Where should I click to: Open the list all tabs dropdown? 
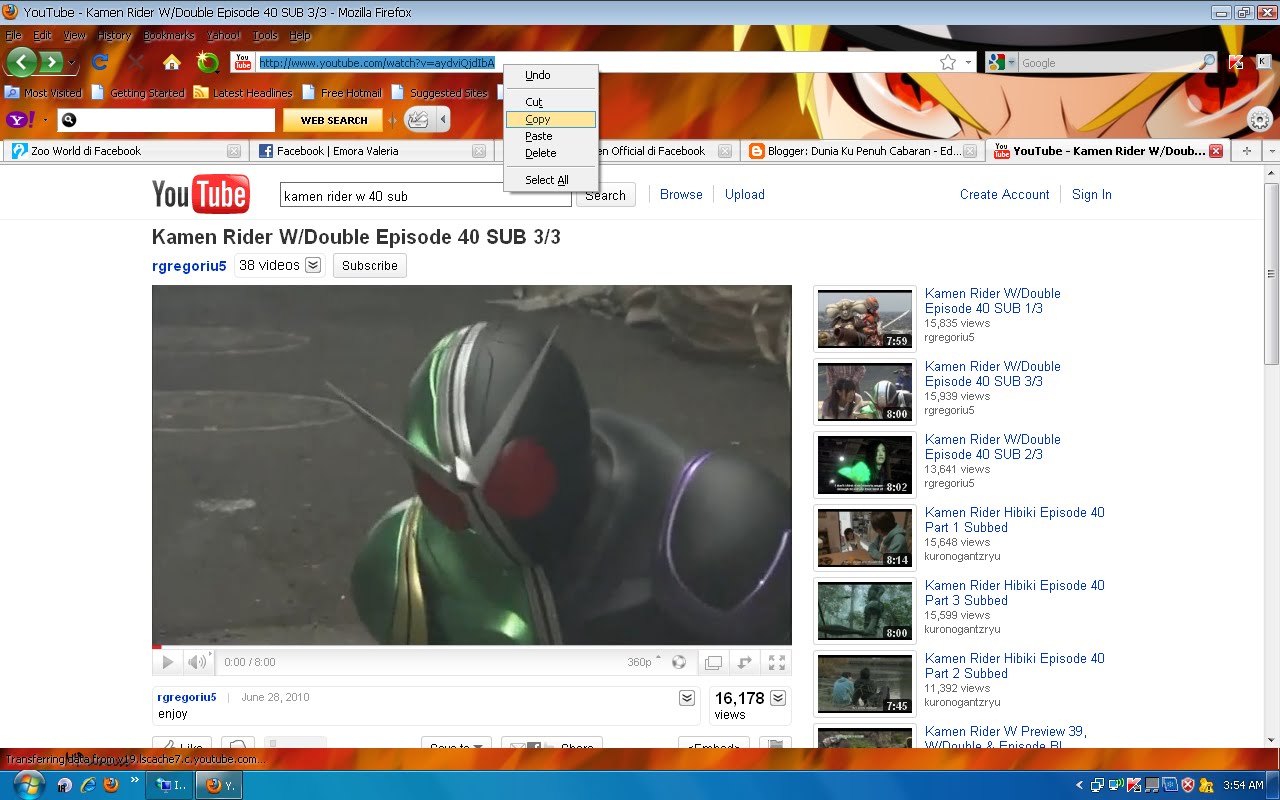click(1272, 151)
